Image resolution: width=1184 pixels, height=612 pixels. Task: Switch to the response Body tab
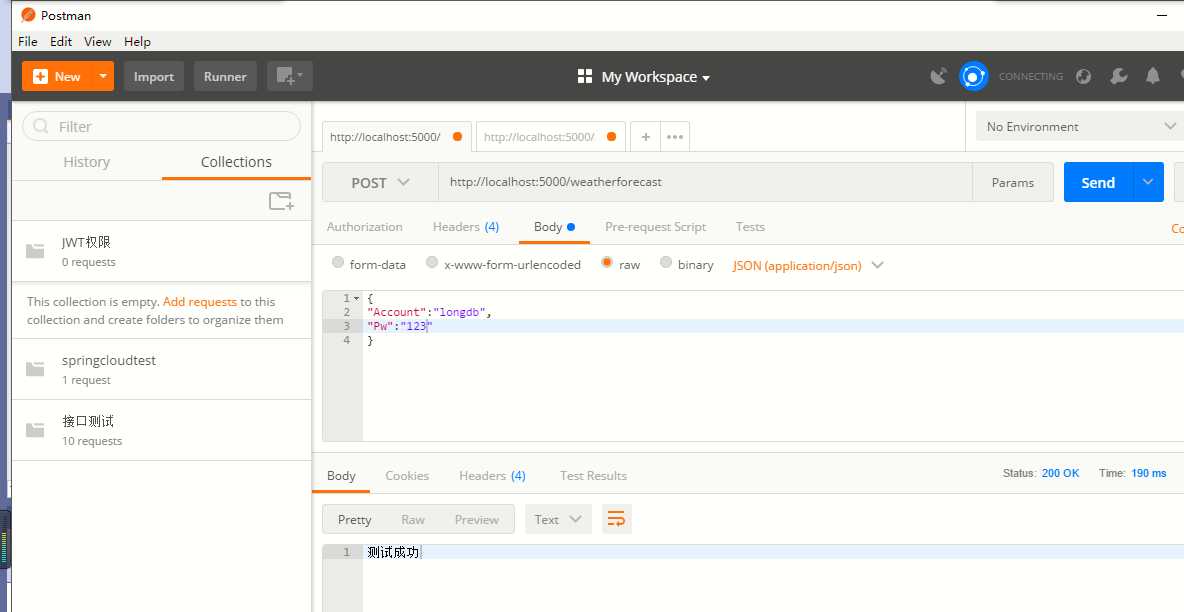341,475
